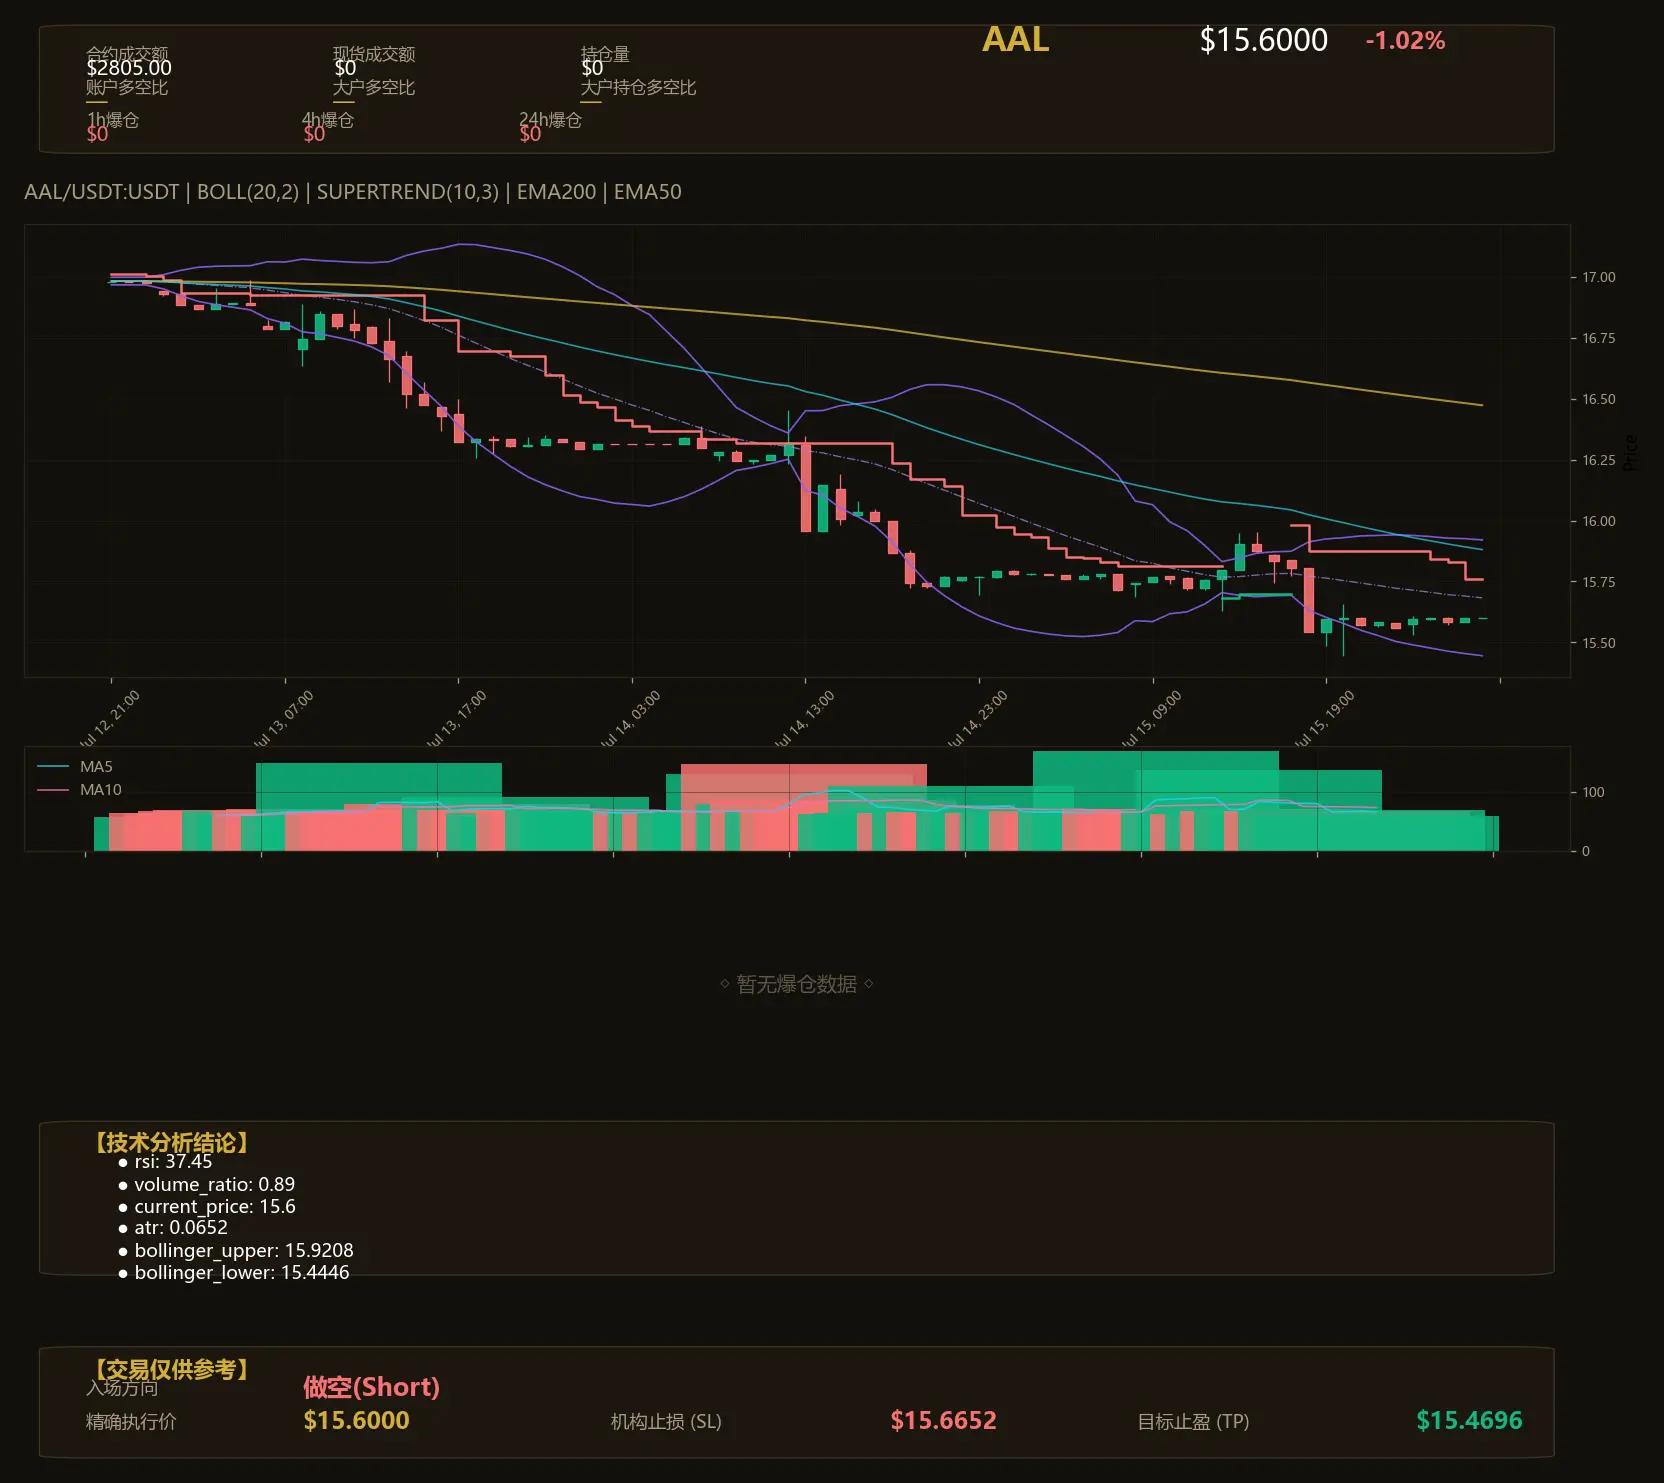Screen dimensions: 1664x1483
Task: Select the $15.4696 take profit value
Action: tap(1469, 1420)
